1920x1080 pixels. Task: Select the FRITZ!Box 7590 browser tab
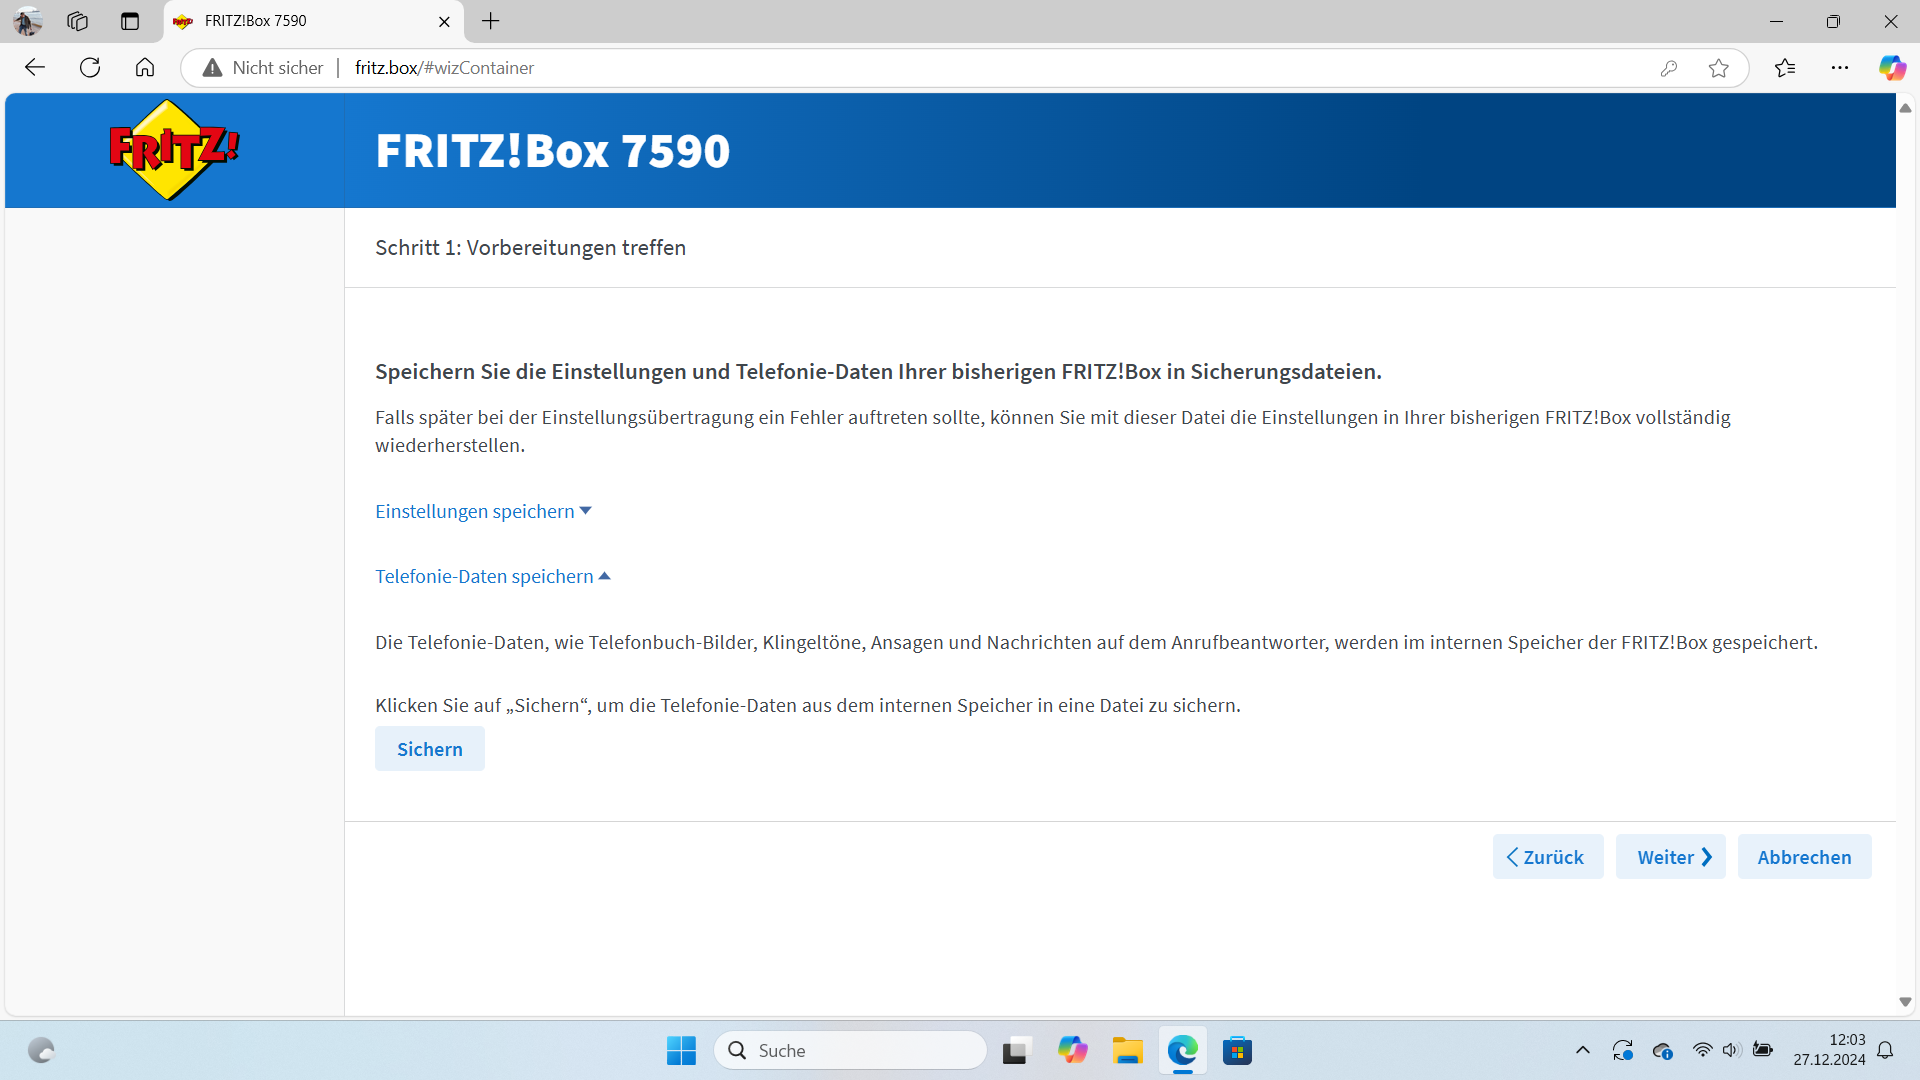pyautogui.click(x=300, y=21)
